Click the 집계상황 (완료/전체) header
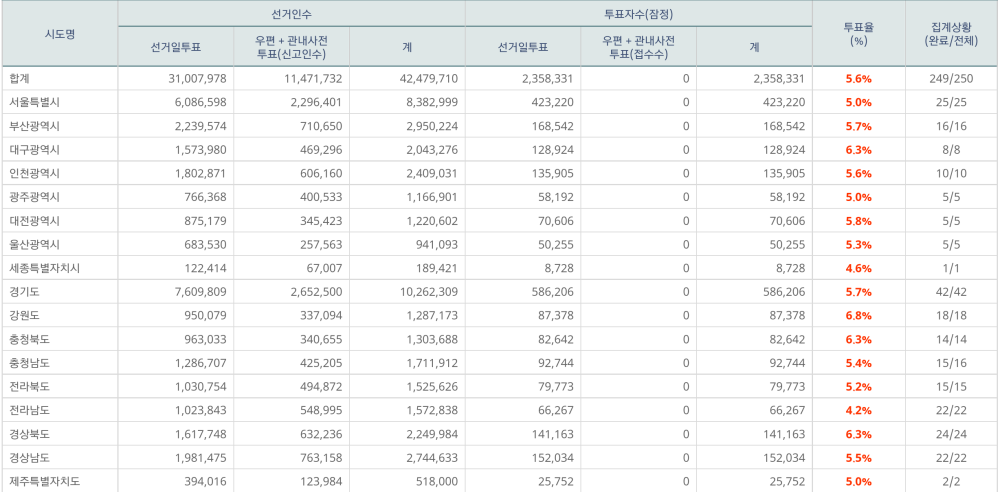Viewport: 1000px width, 492px height. point(951,34)
